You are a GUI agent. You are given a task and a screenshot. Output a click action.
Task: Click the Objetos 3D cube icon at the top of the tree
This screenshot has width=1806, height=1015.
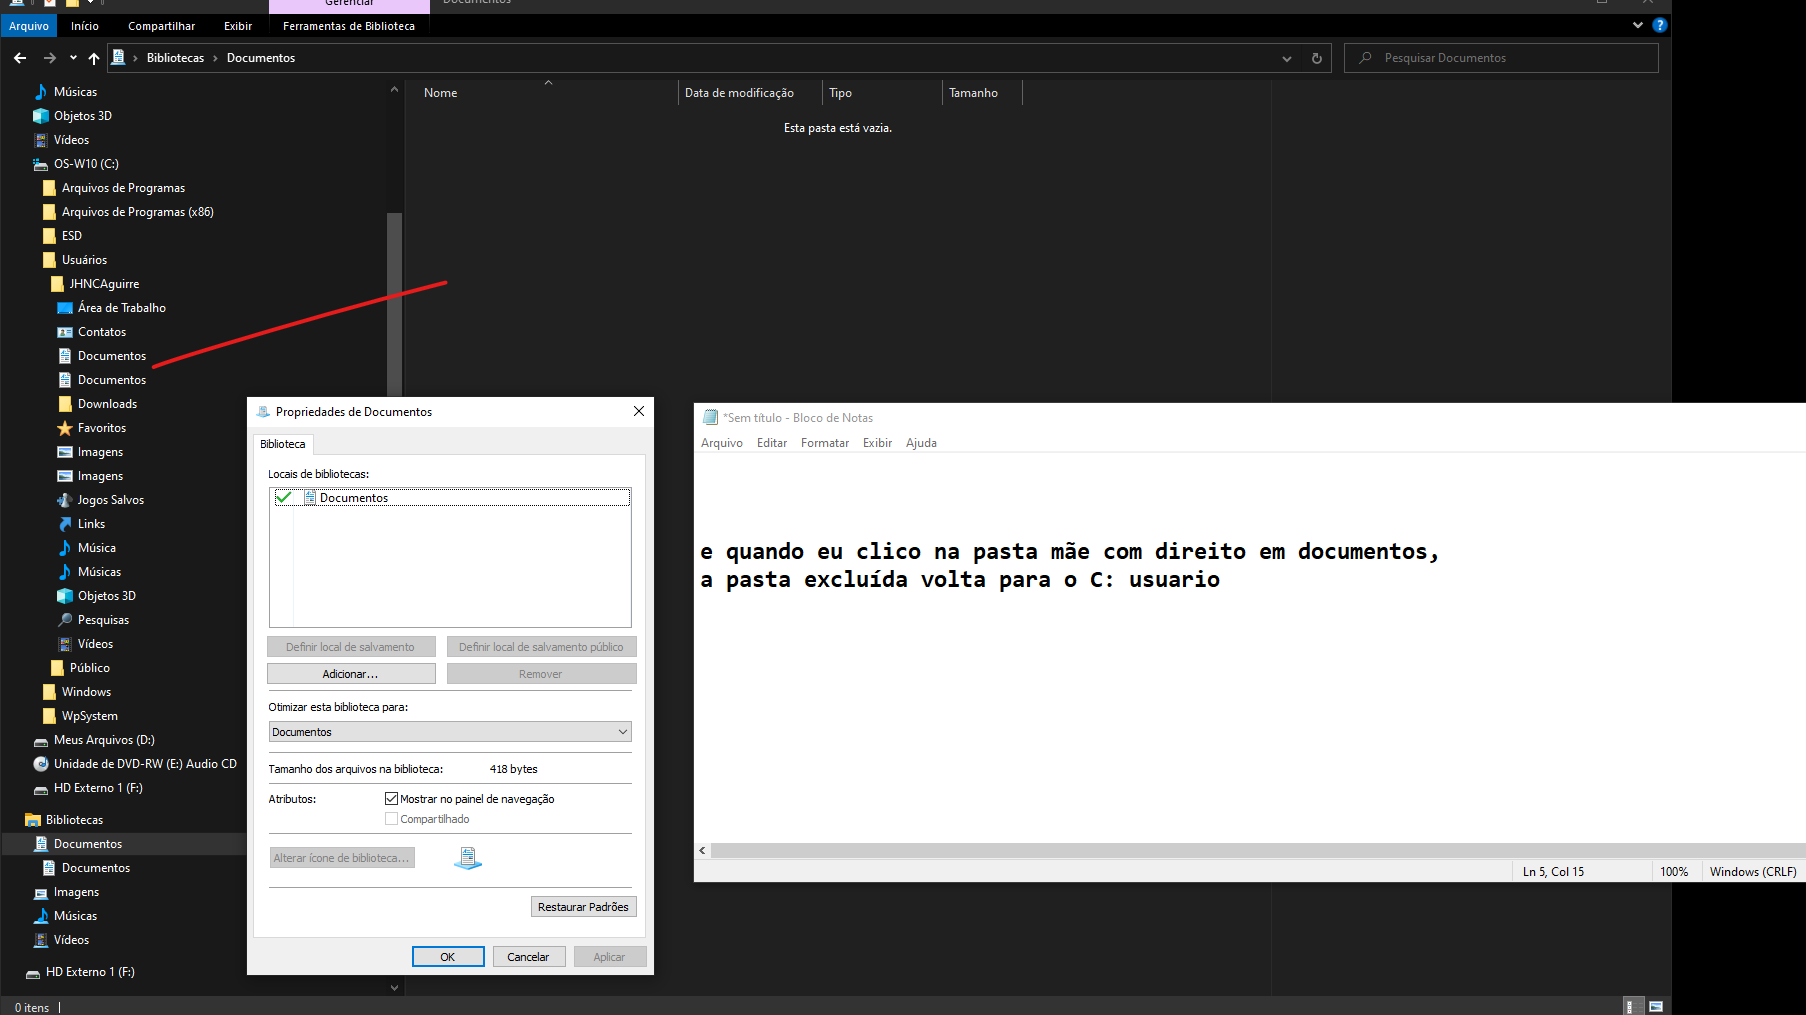(x=41, y=116)
